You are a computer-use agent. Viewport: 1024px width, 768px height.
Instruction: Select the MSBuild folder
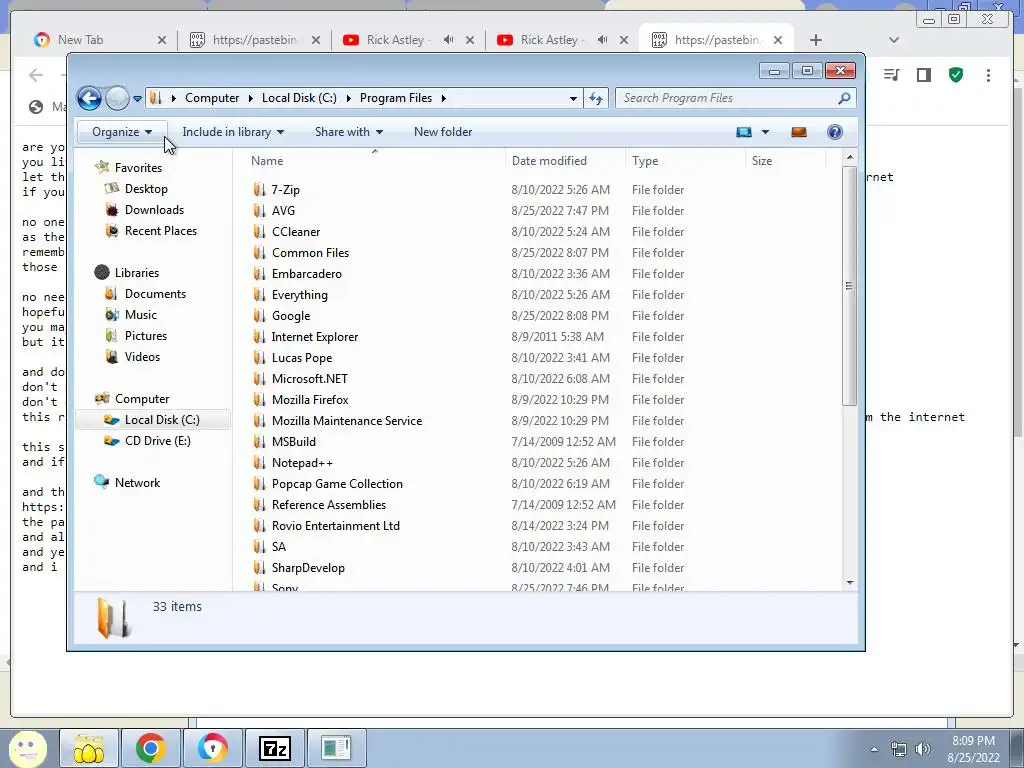coord(293,441)
